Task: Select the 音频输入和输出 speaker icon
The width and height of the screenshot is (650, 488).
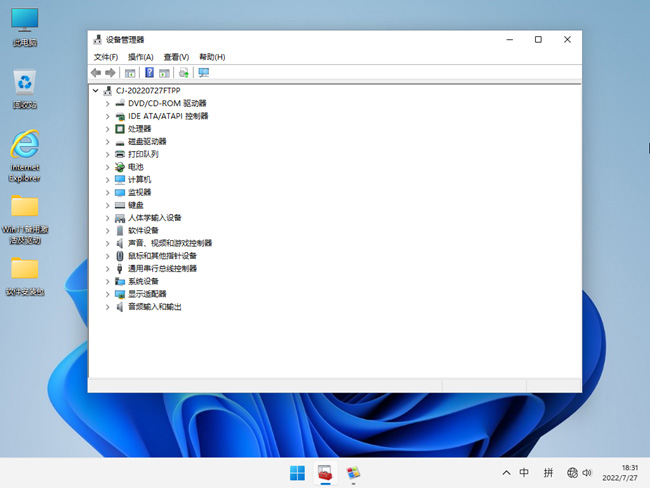Action: (120, 307)
